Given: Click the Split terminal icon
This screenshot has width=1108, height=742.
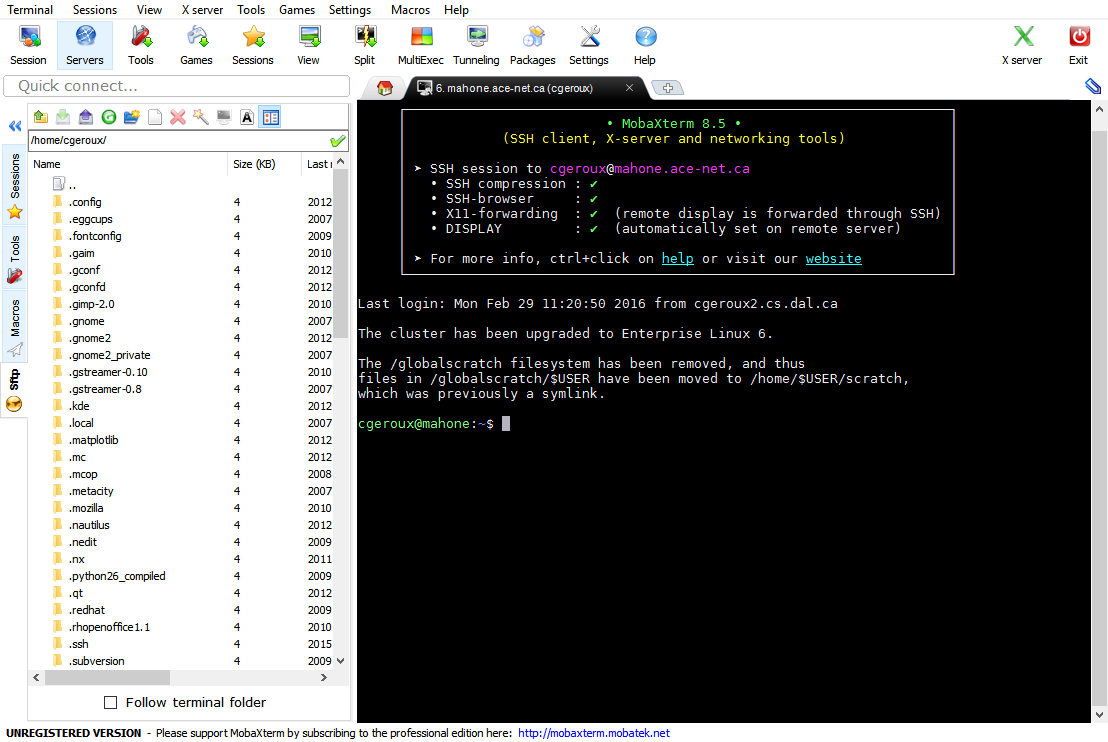Looking at the screenshot, I should pos(365,45).
